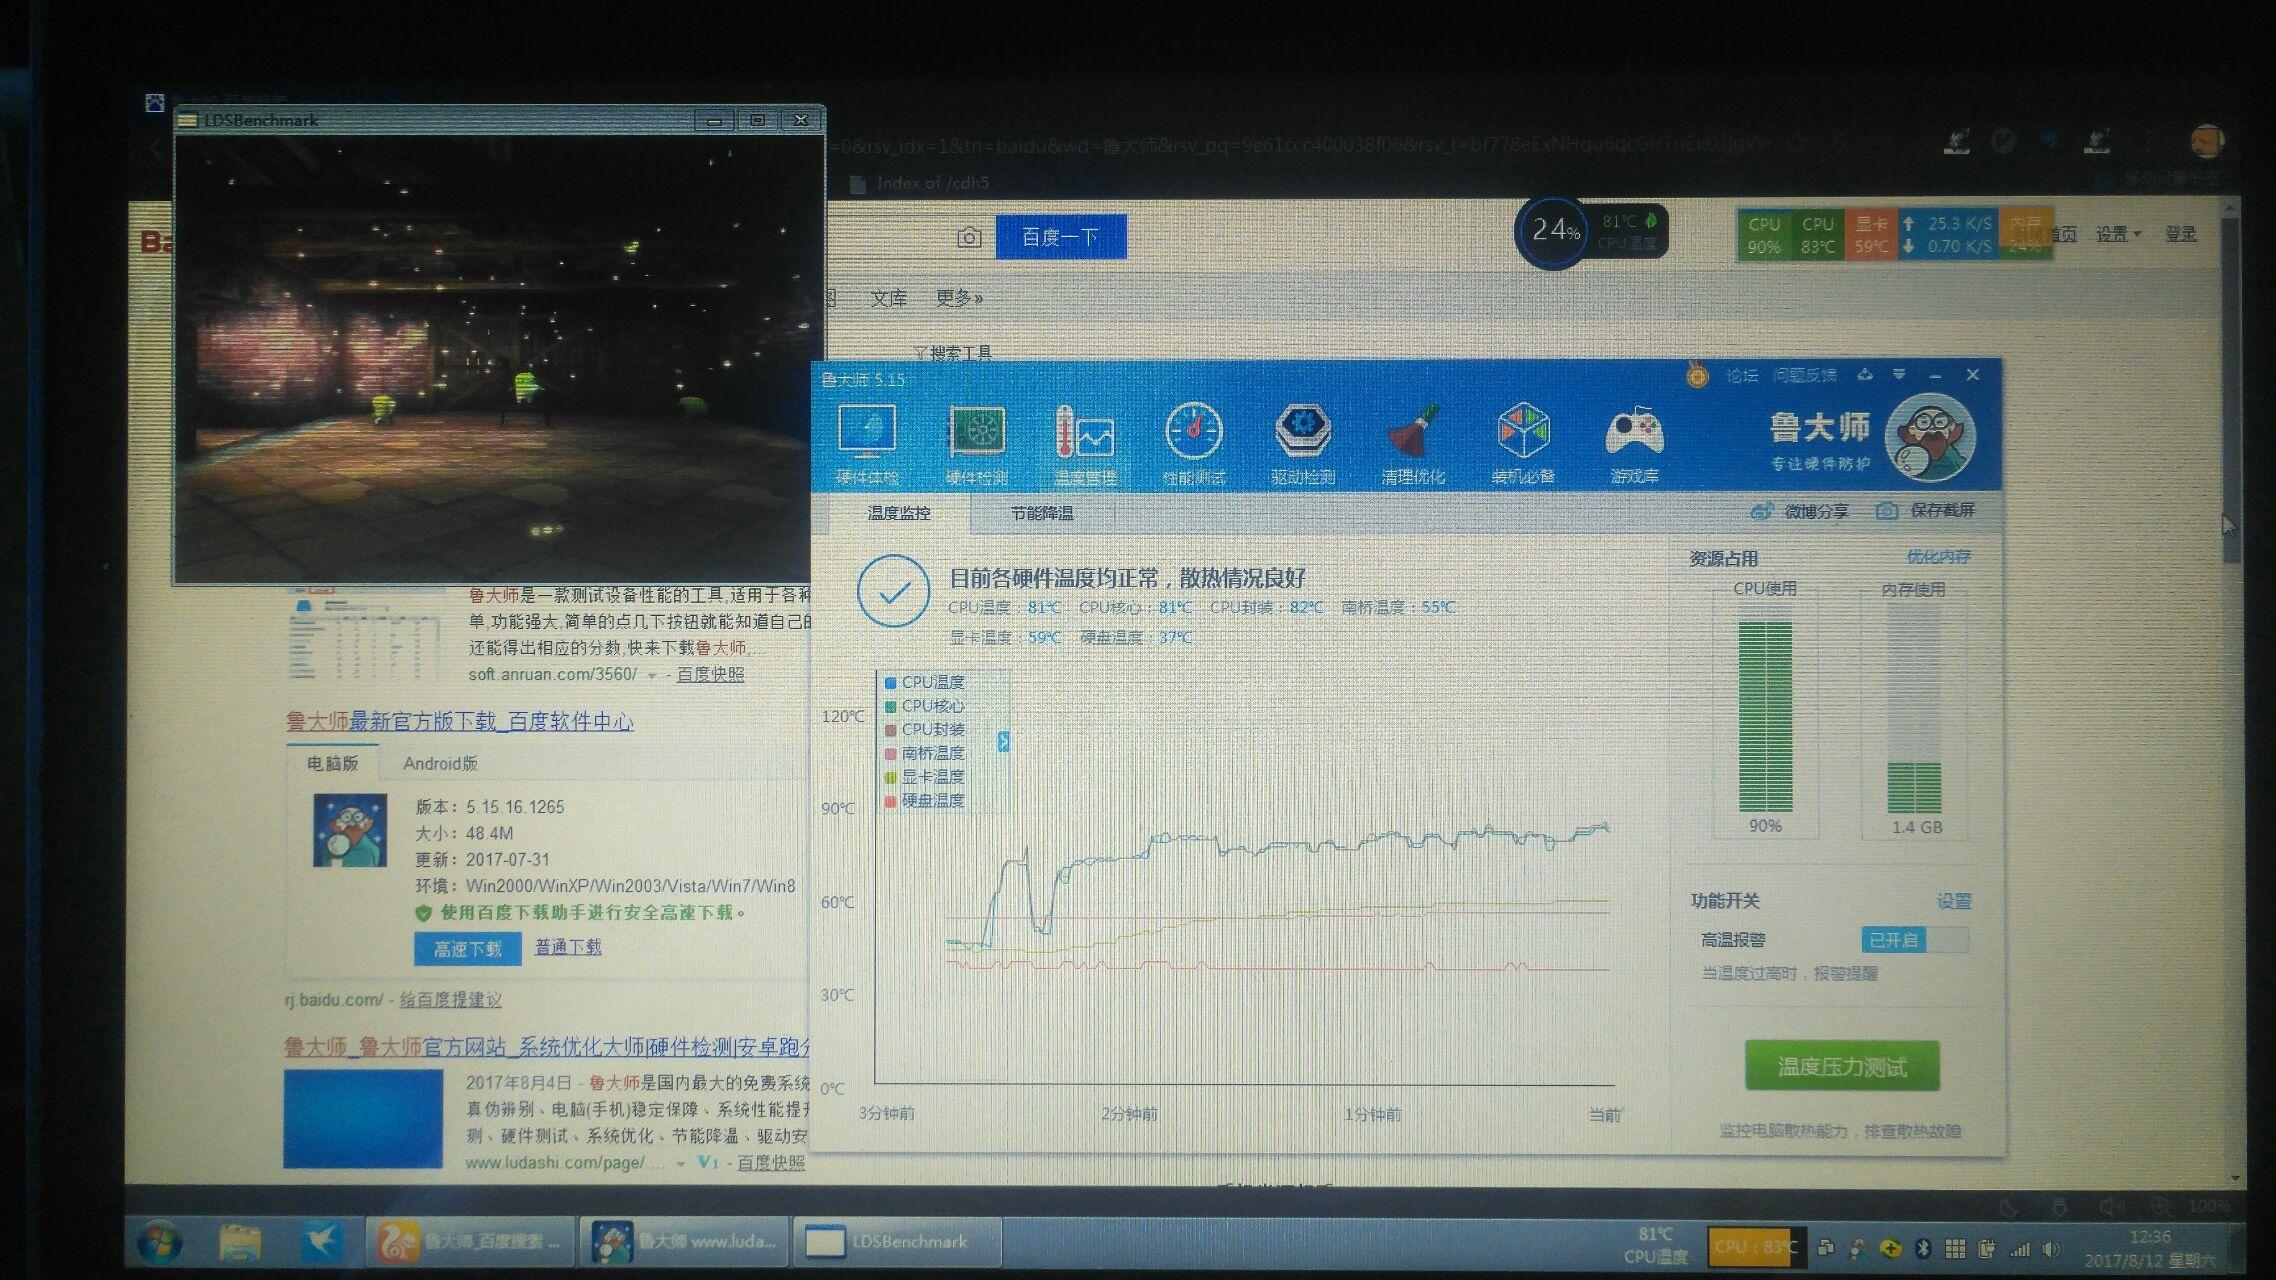Screen dimensions: 2276x1280
Task: Click CPU使用 usage bar meter
Action: [x=1765, y=716]
